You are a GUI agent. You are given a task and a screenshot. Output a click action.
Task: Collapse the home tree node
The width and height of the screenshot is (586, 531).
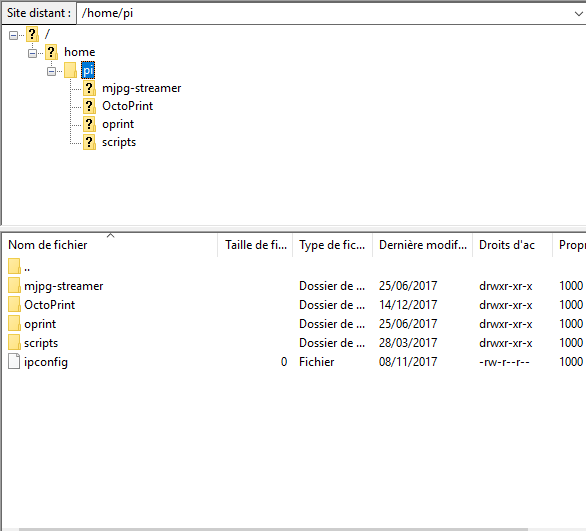33,53
